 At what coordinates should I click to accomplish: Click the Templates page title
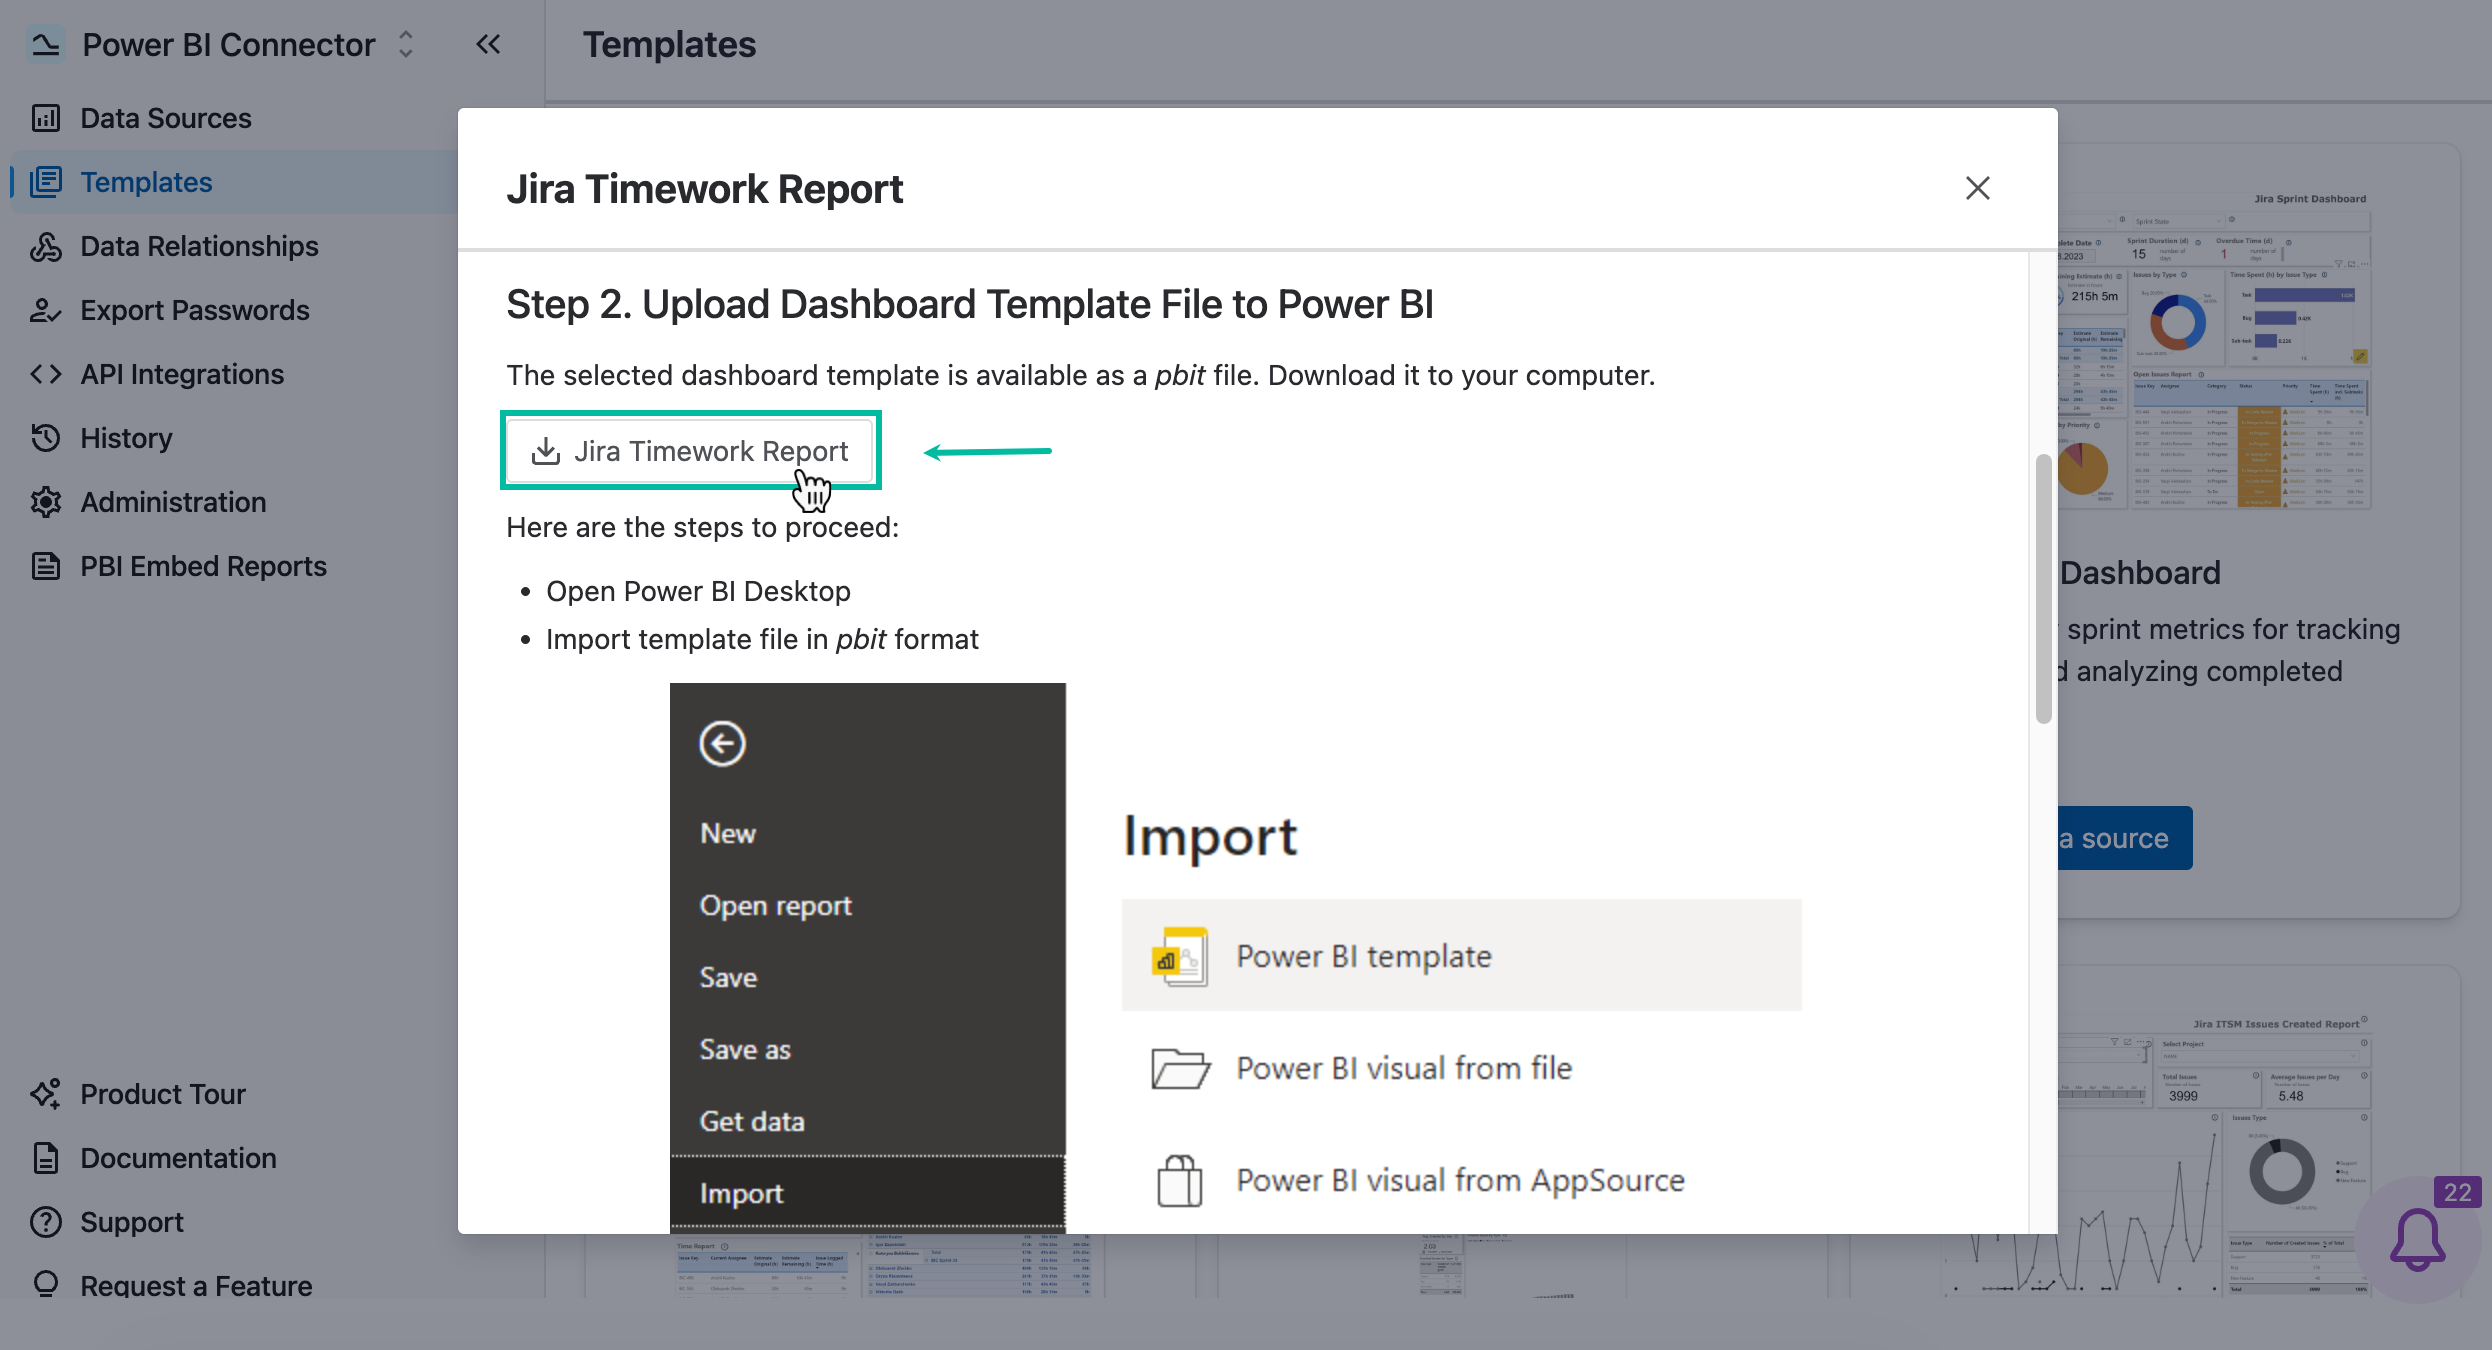669,44
